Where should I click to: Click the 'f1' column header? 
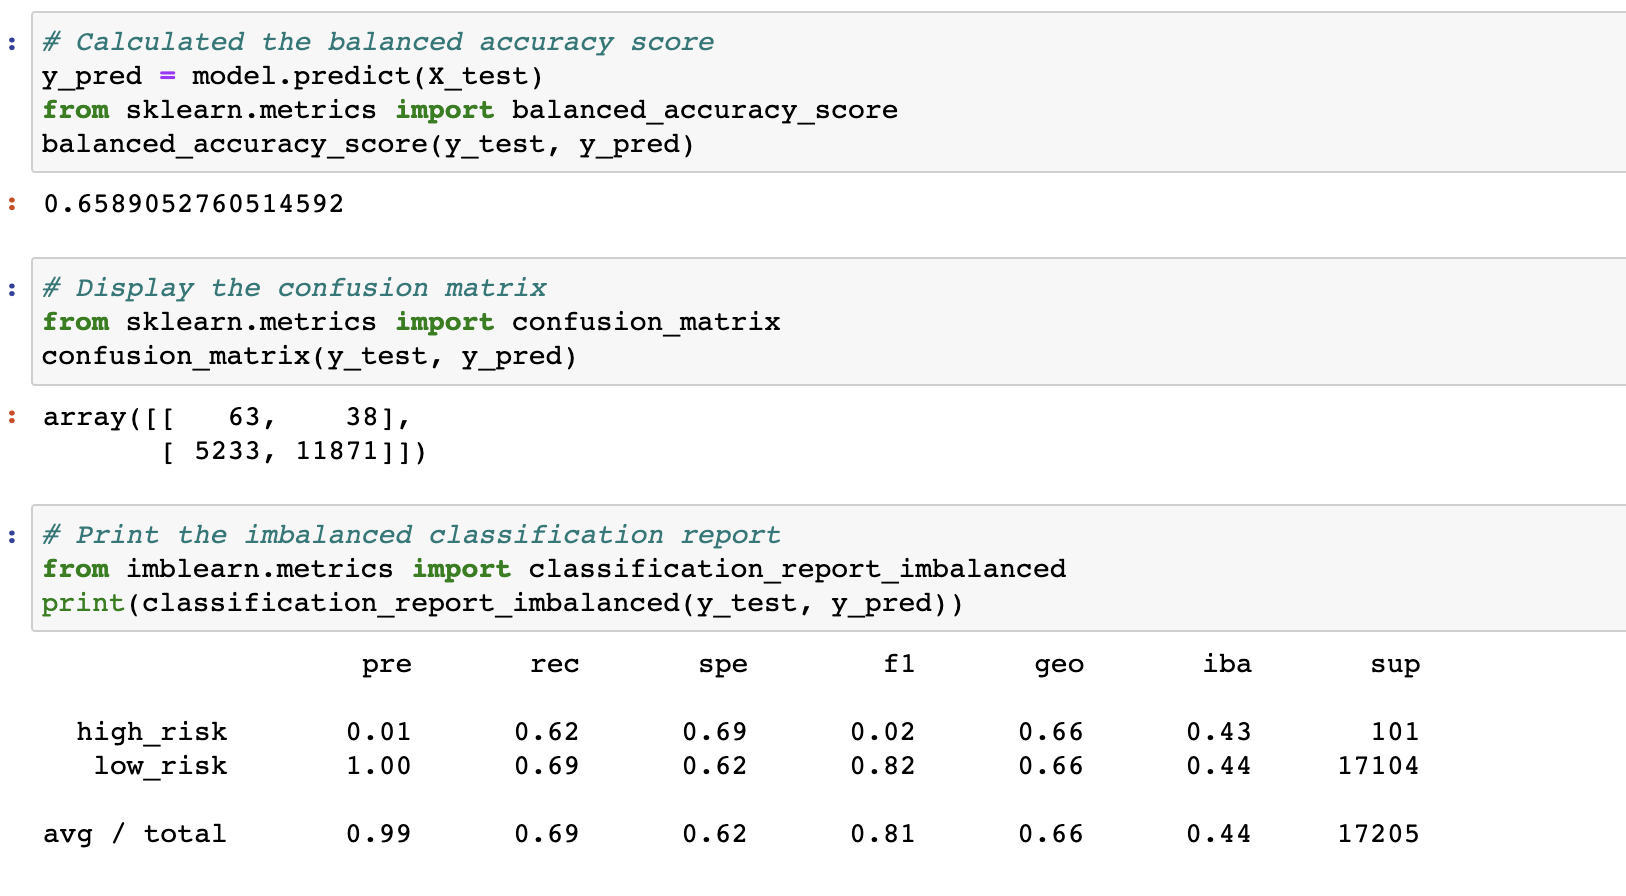click(x=899, y=664)
